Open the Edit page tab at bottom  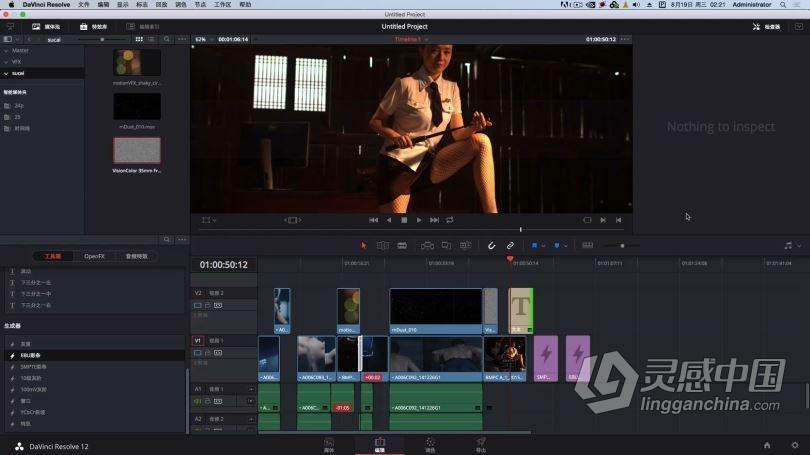[380, 445]
